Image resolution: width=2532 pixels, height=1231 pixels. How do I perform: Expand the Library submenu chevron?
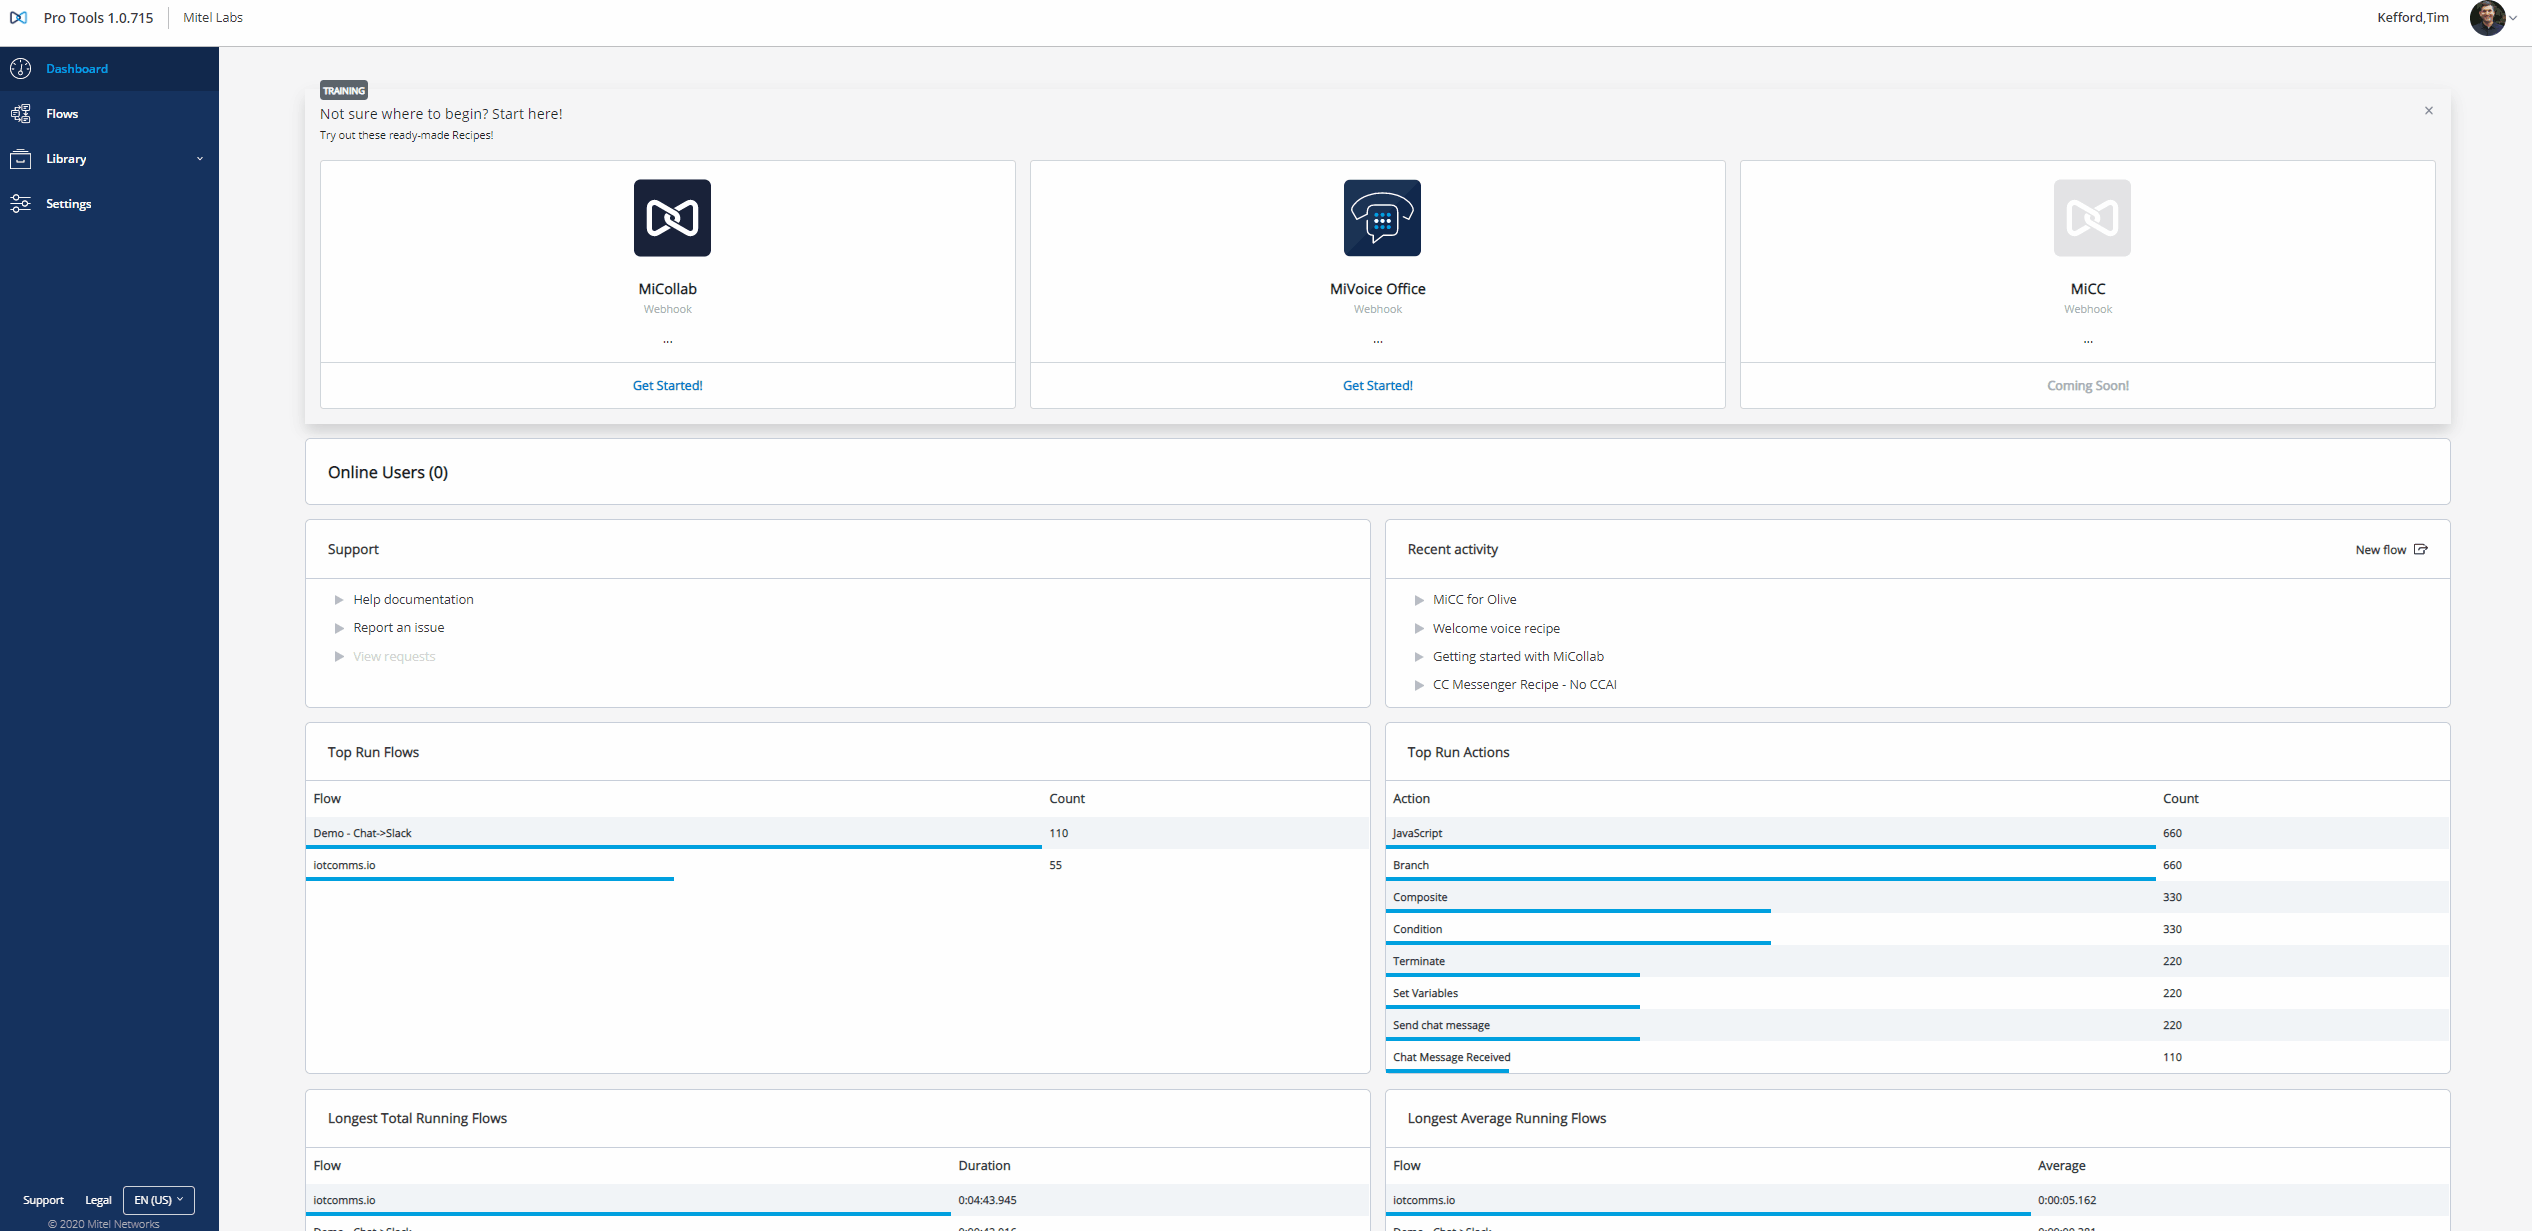point(200,159)
